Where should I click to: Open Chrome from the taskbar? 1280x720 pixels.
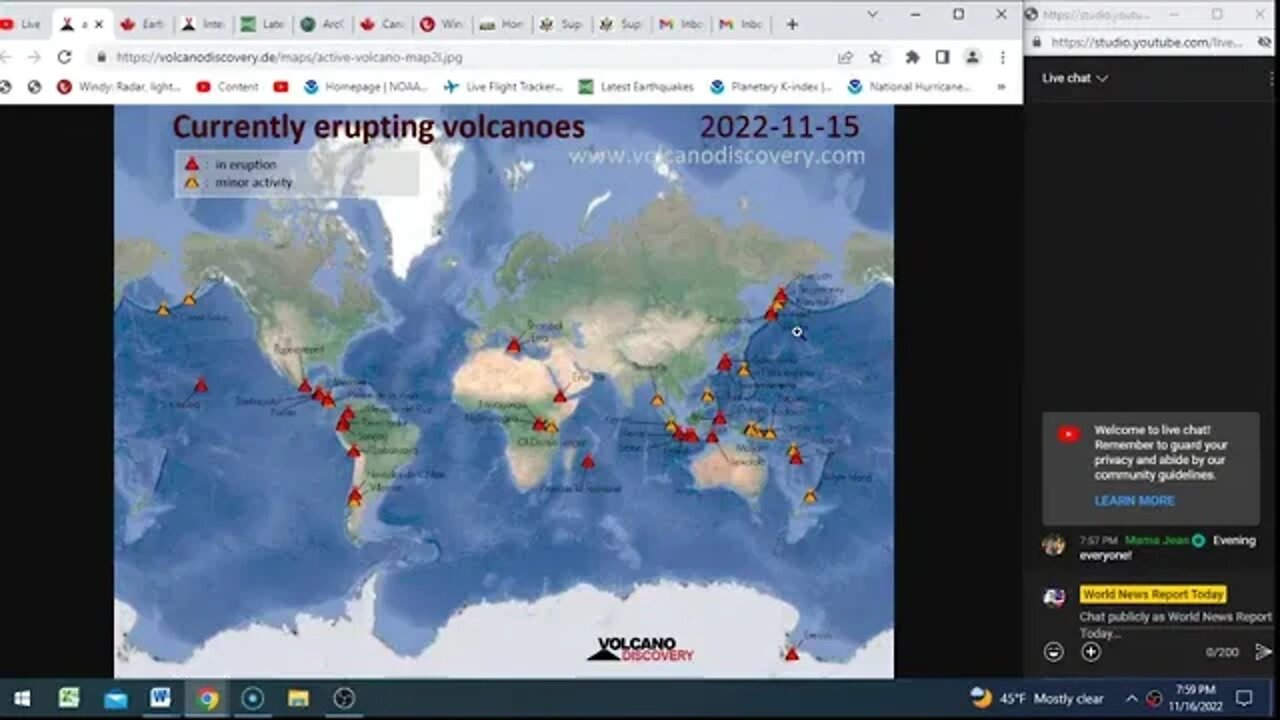tap(207, 698)
